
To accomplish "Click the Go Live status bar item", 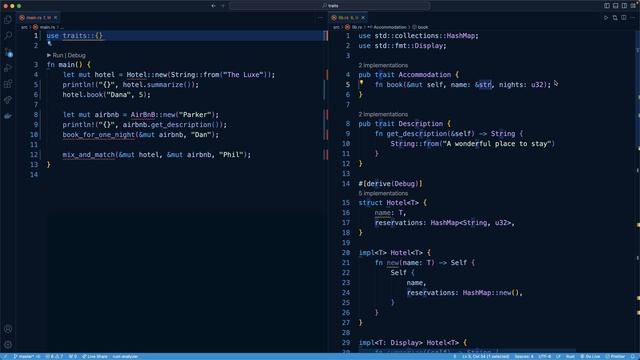I will point(590,356).
